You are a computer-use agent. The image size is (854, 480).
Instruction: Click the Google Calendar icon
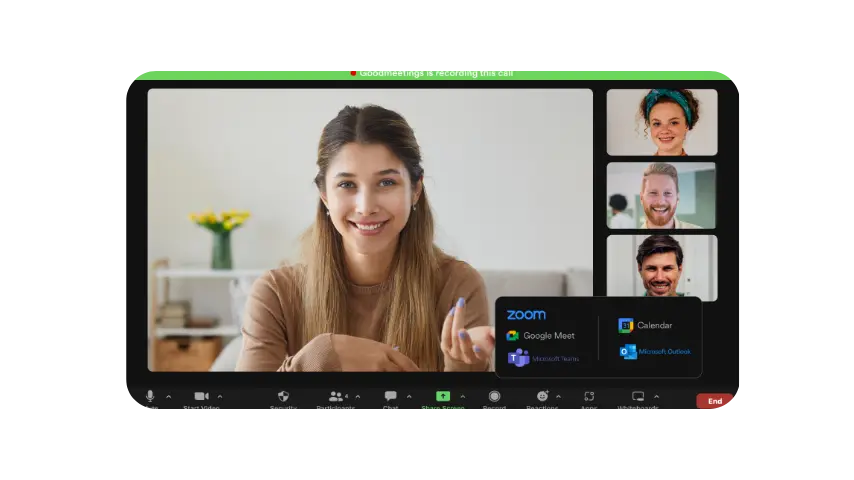click(626, 325)
